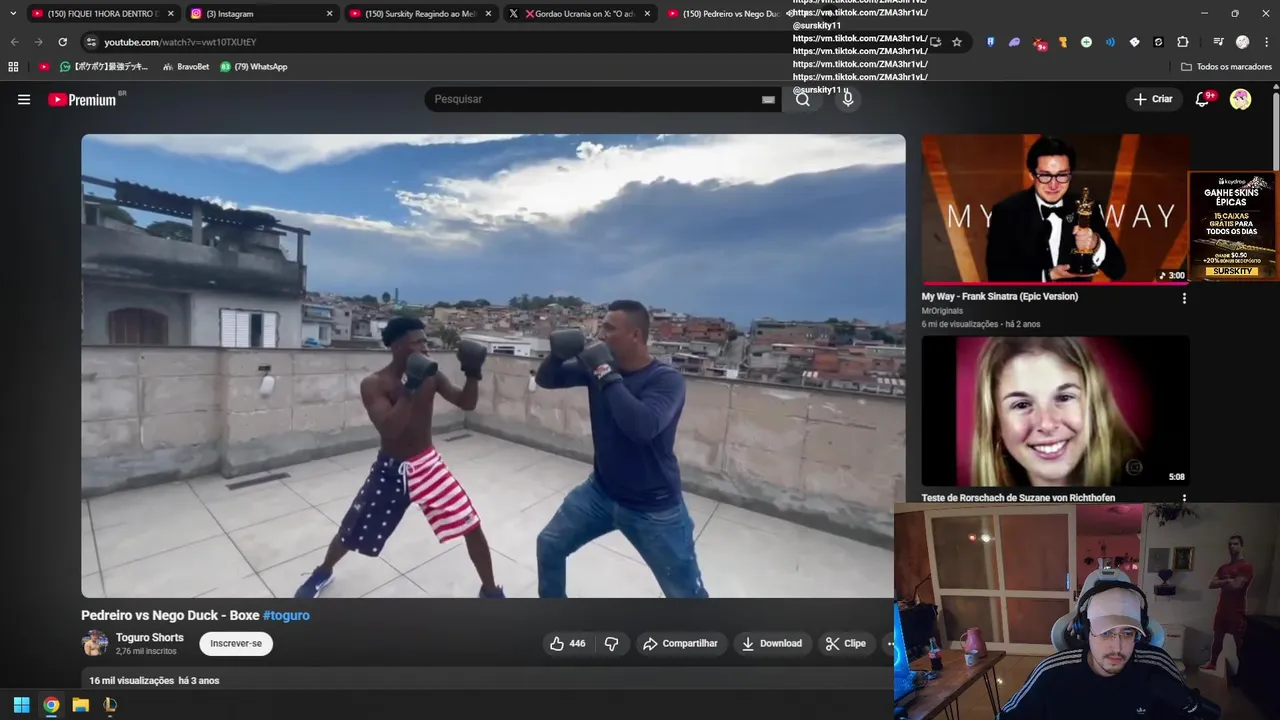This screenshot has height=720, width=1280.
Task: Open the WhatsApp bookmark
Action: 253,67
